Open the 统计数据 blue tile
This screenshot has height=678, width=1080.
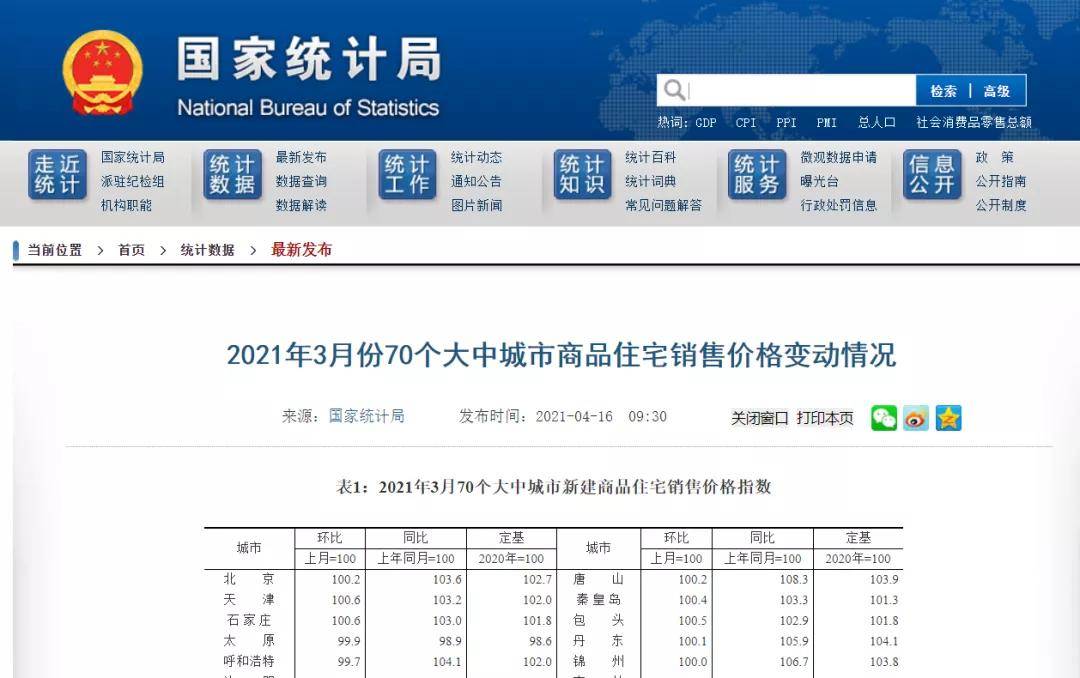point(232,174)
